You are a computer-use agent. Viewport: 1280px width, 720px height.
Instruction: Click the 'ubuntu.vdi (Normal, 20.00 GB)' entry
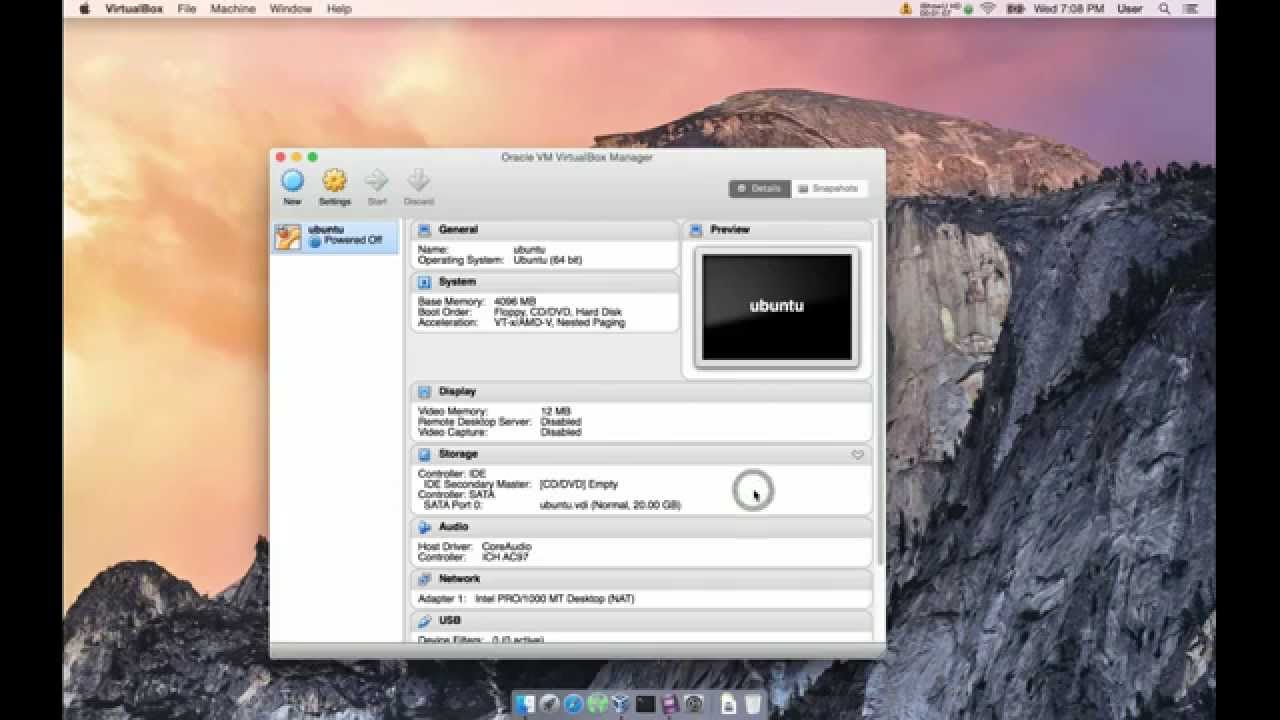(610, 505)
